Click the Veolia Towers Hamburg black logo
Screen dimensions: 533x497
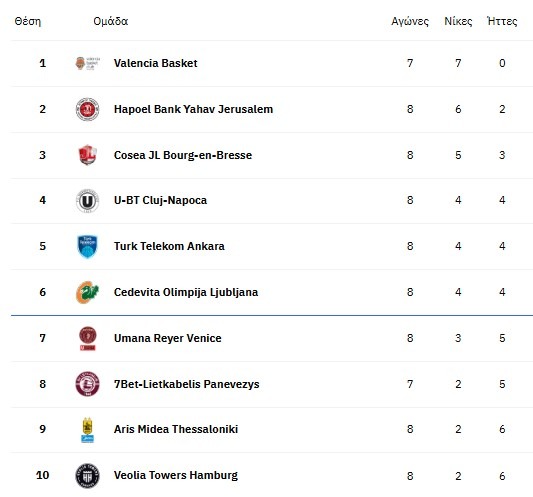(x=87, y=475)
